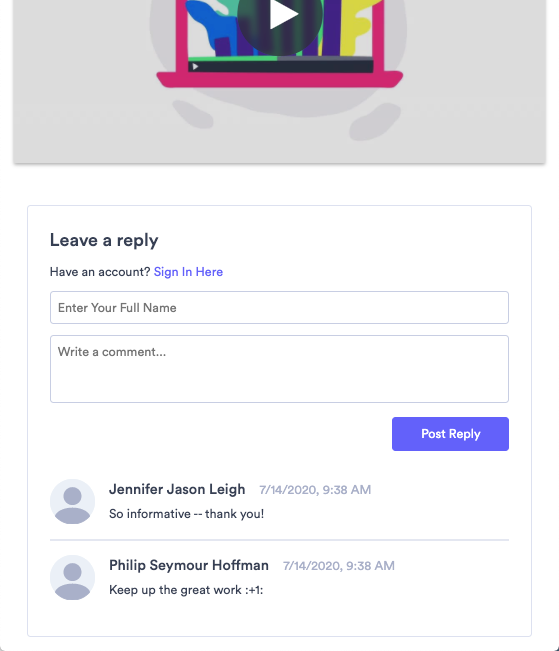
Task: Click Philip's 7/14/2020, 9:38 AM timestamp
Action: (338, 566)
